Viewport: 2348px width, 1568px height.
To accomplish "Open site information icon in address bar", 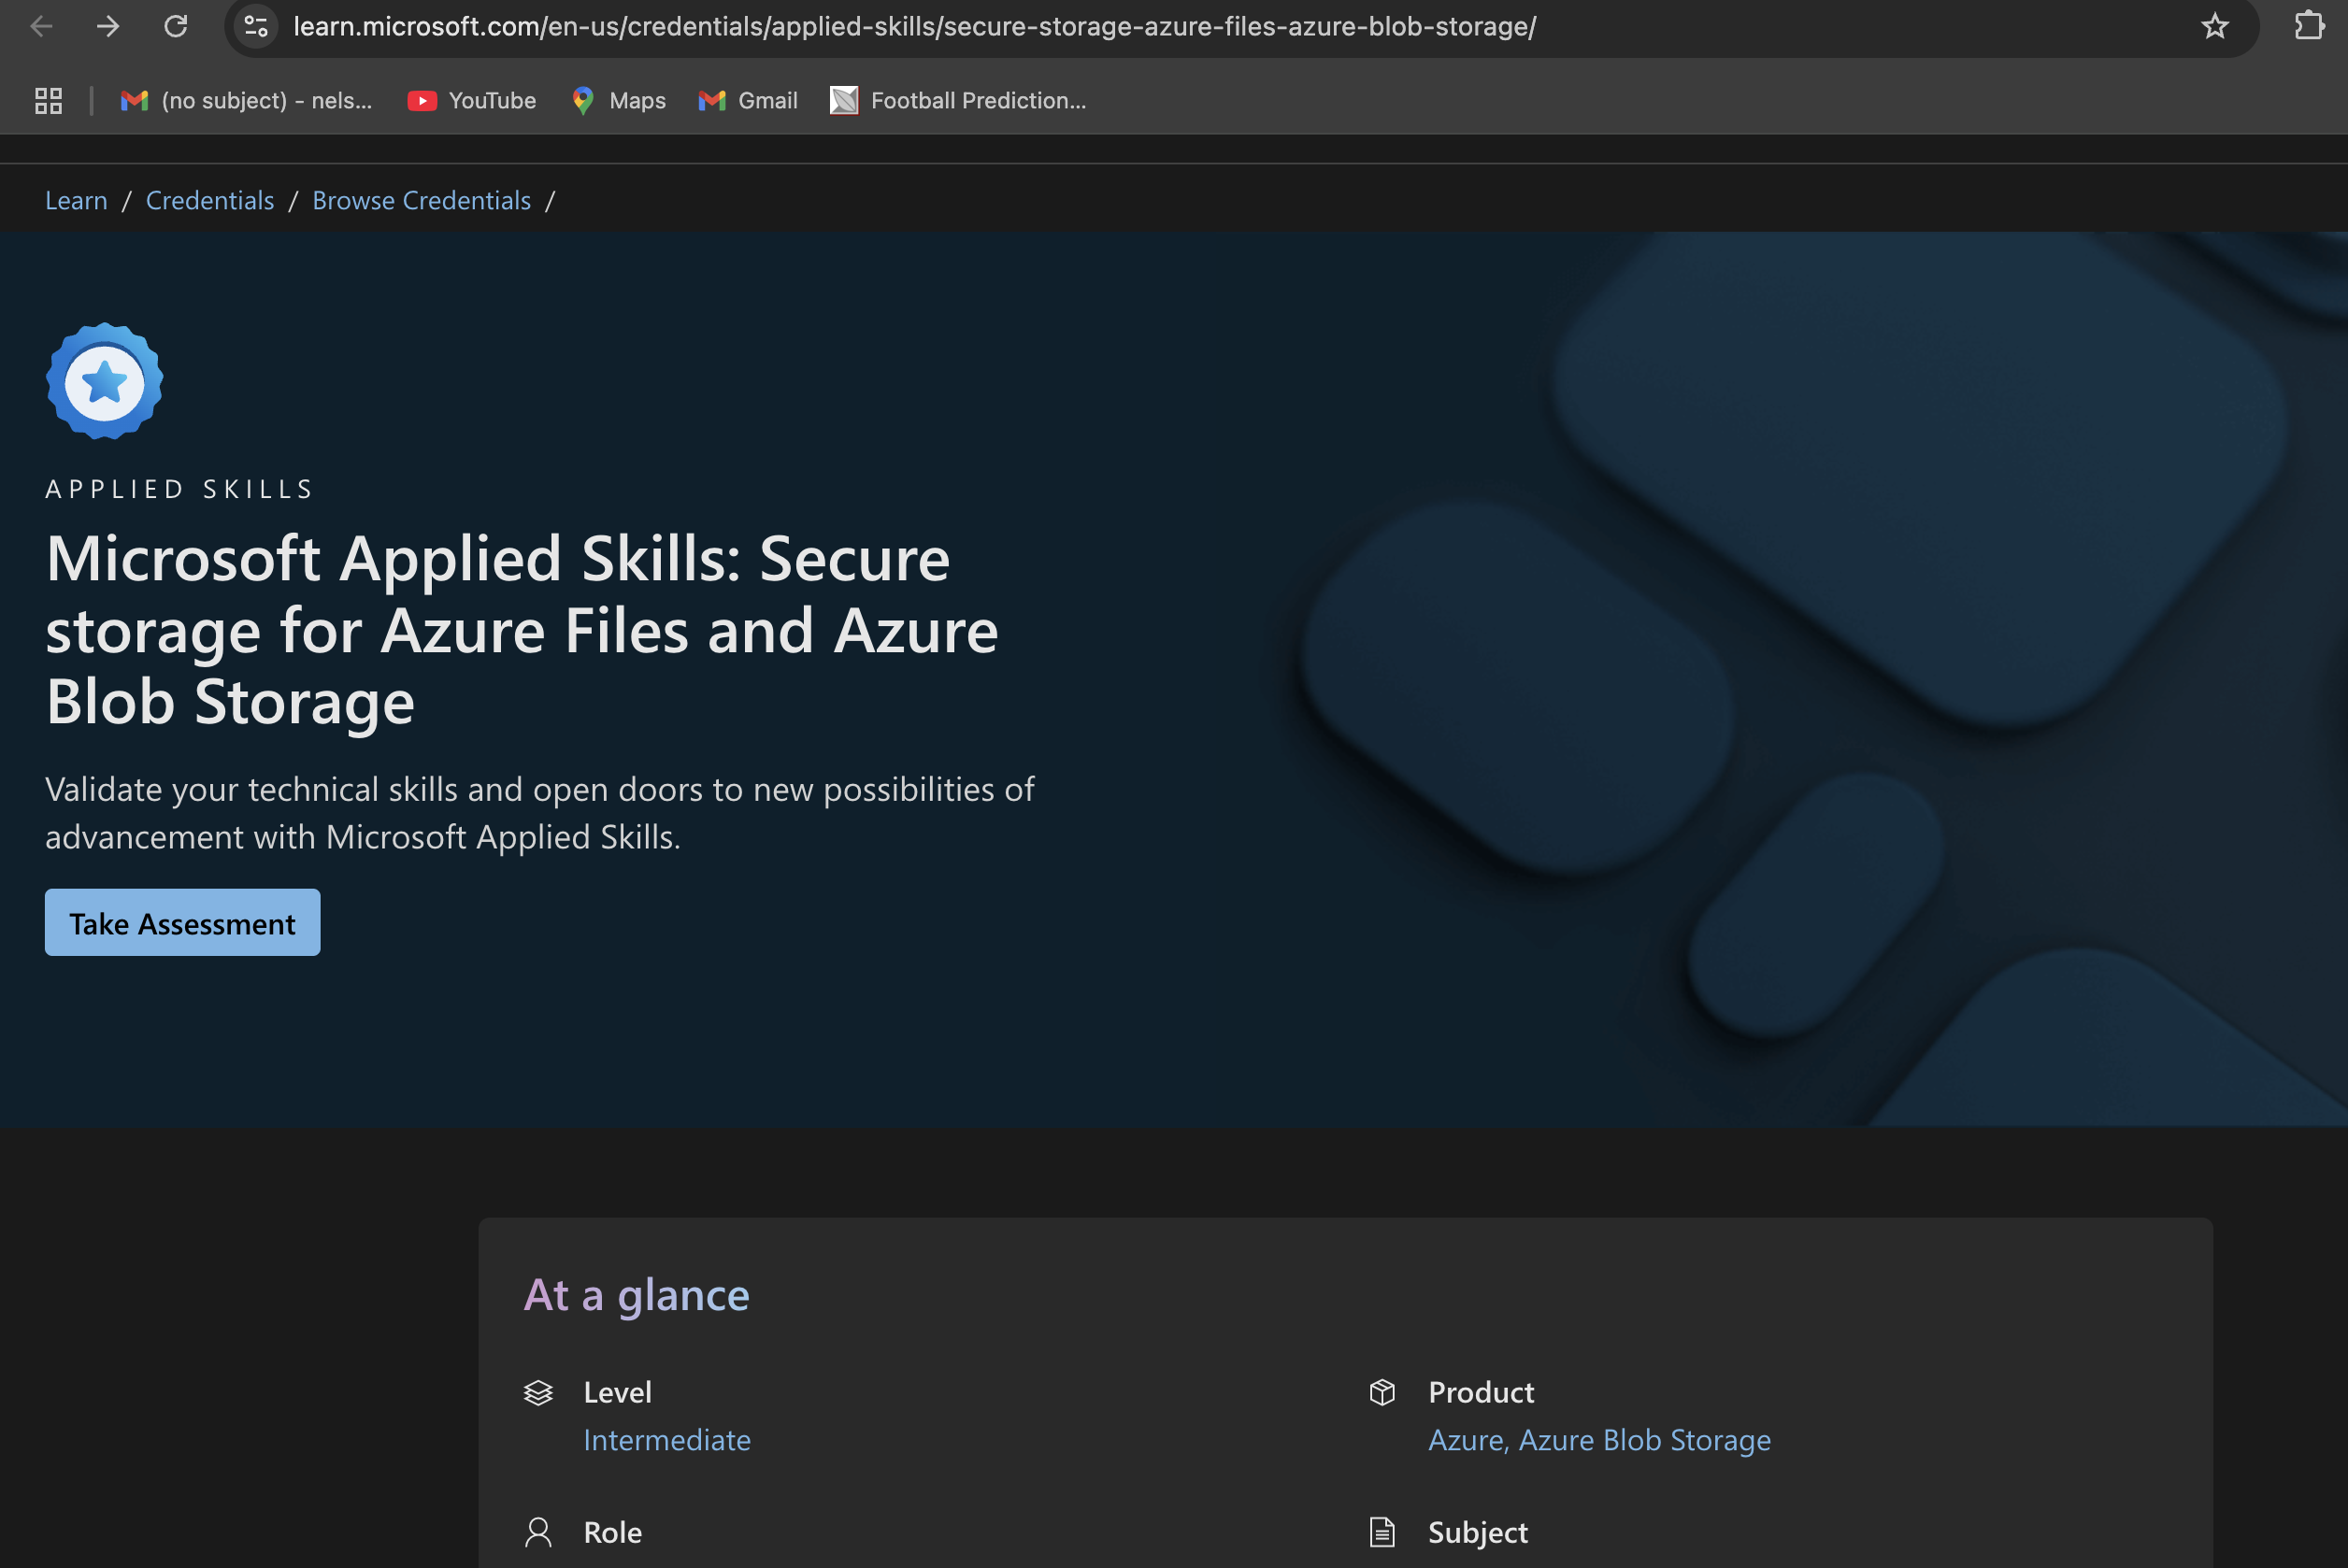I will click(x=257, y=26).
